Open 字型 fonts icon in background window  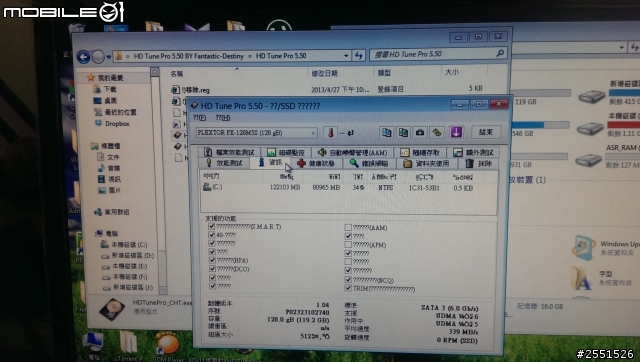[581, 278]
